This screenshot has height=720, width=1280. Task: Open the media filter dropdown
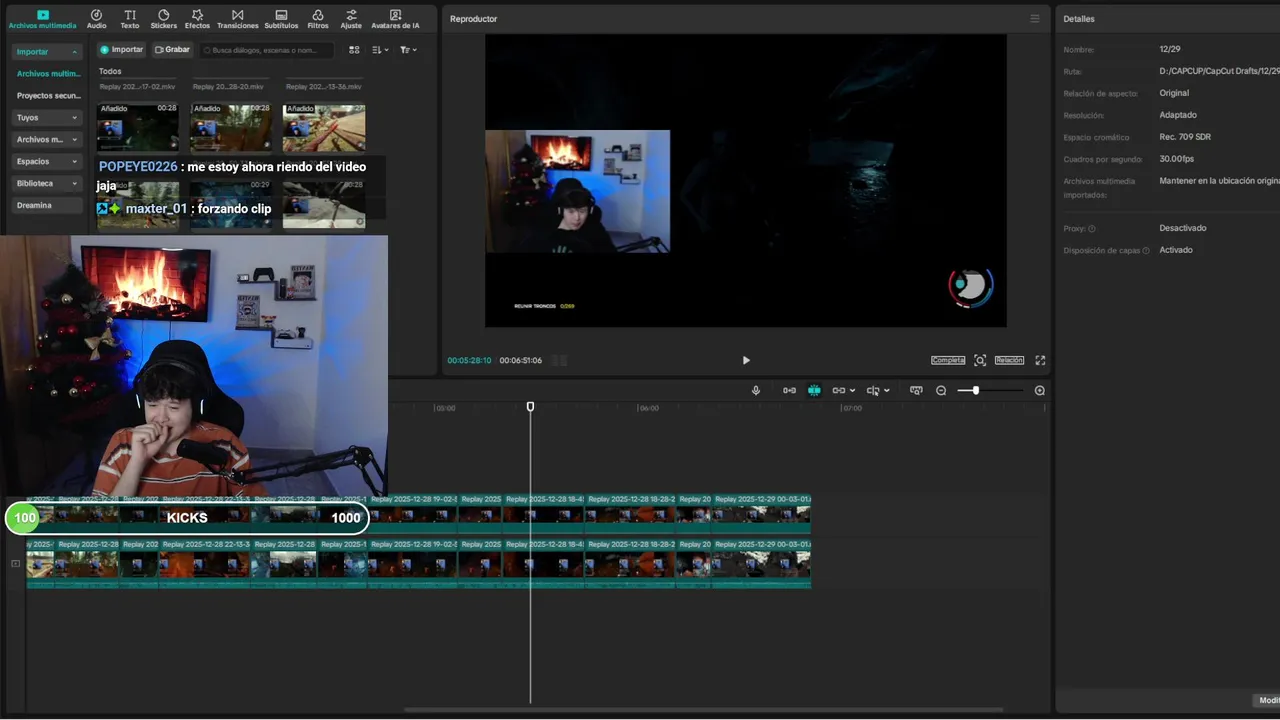[x=408, y=49]
